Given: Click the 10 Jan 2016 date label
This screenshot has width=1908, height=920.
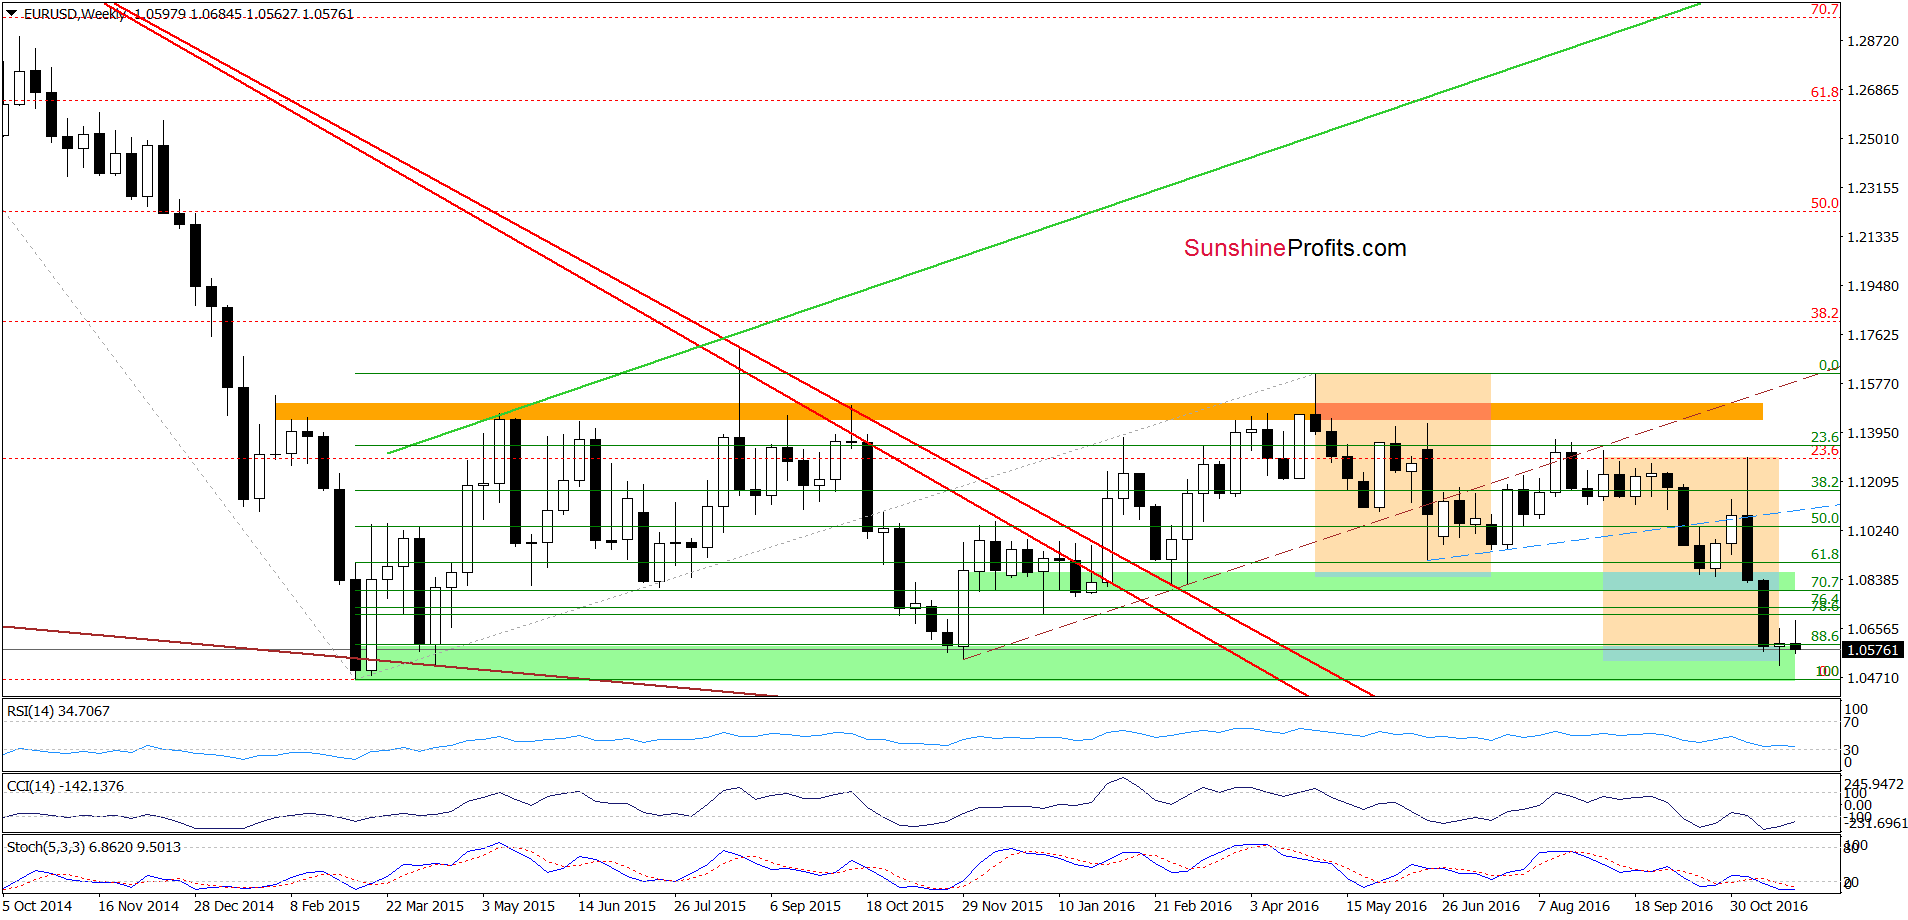Looking at the screenshot, I should 1097,906.
